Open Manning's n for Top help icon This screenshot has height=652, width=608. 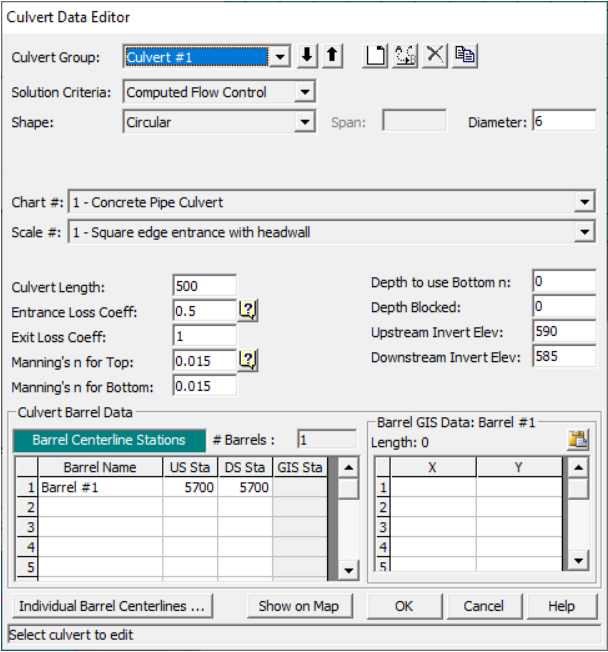click(x=248, y=360)
